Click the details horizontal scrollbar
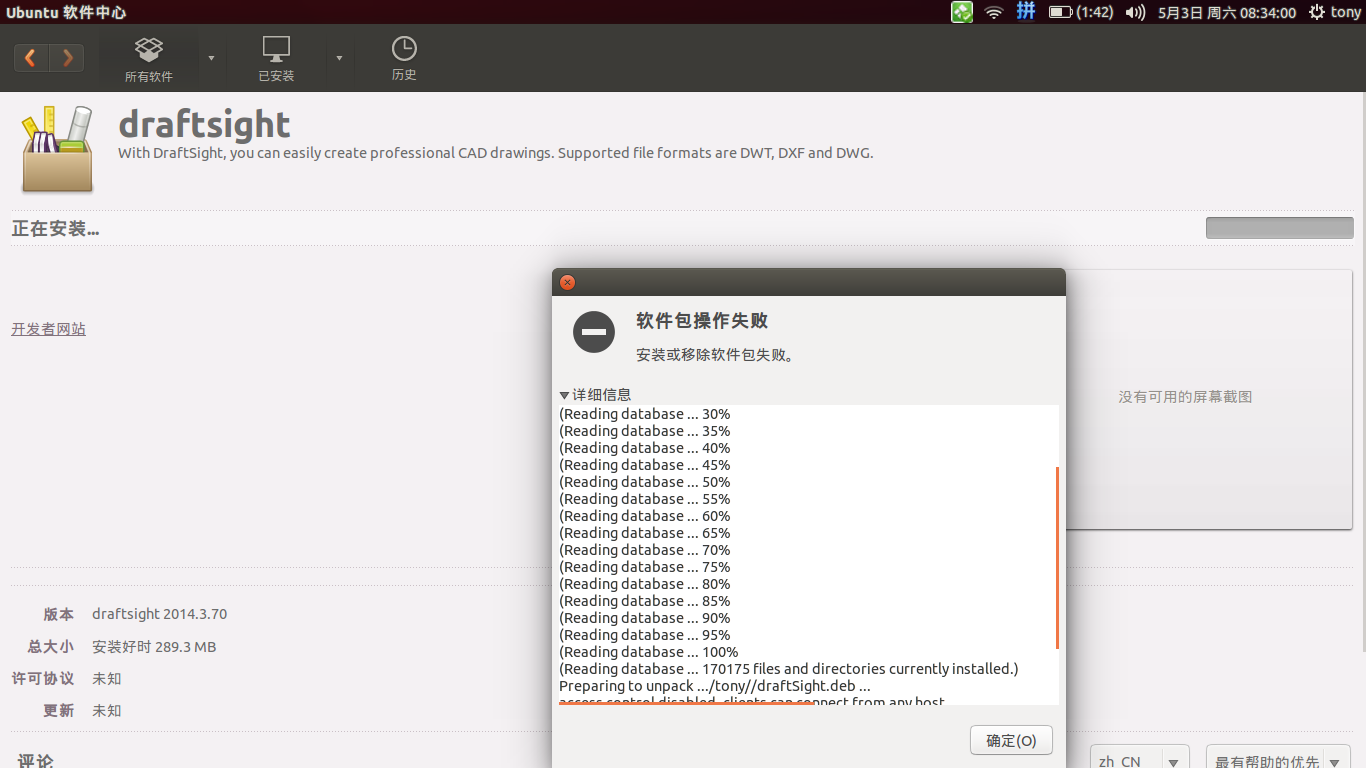This screenshot has width=1366, height=768. 686,703
